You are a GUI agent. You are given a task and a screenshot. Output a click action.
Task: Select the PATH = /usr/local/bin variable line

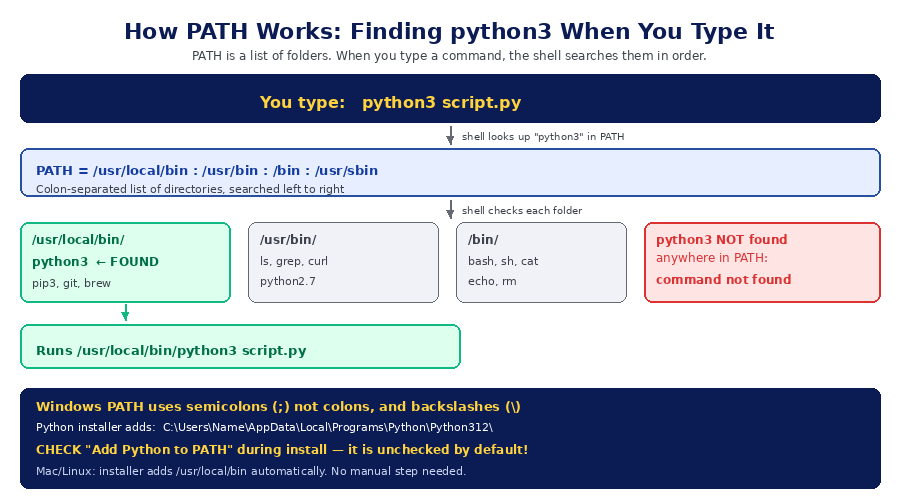[207, 170]
